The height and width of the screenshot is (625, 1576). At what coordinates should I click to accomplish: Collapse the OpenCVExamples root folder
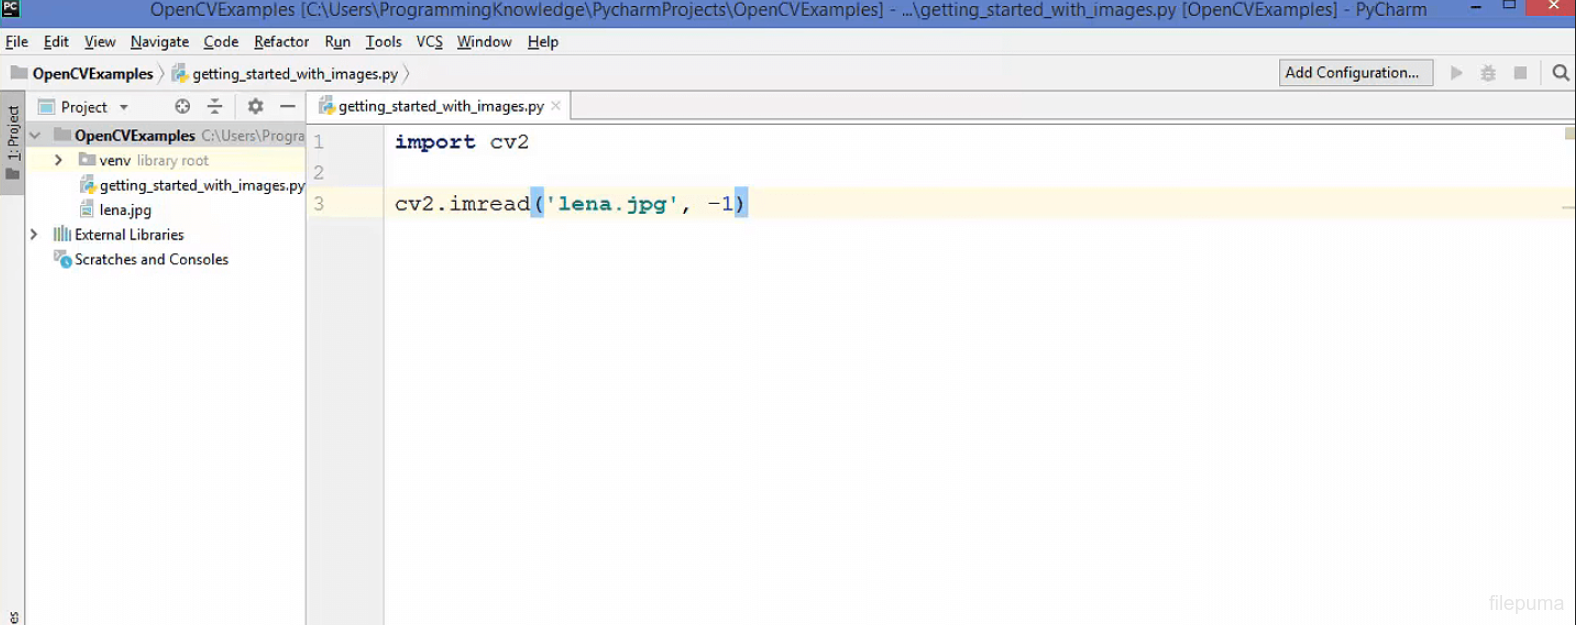click(x=35, y=135)
